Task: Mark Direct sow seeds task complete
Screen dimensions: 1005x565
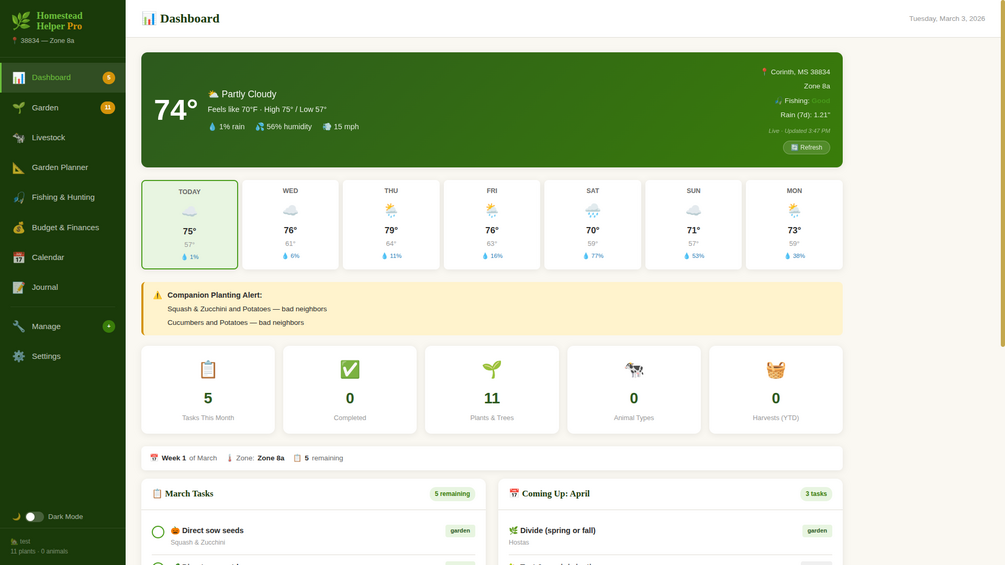Action: [158, 532]
